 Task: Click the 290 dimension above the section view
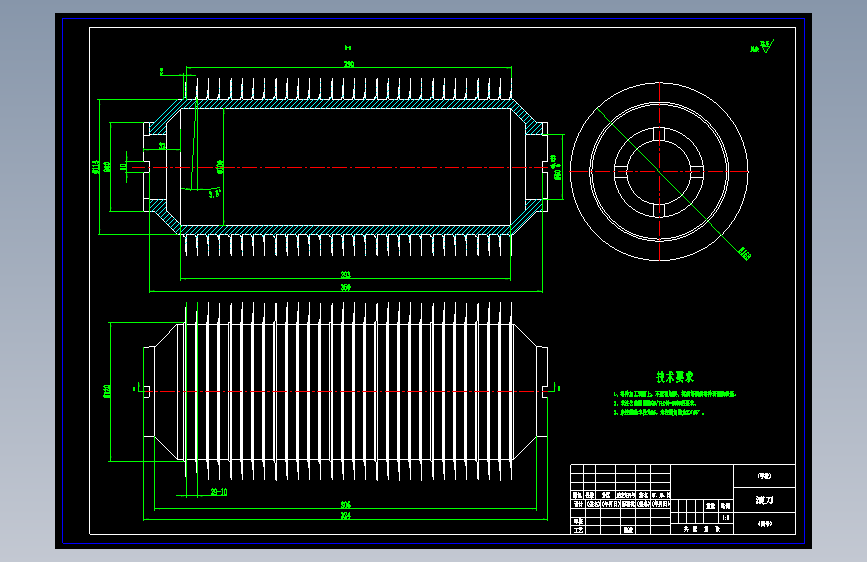[348, 64]
